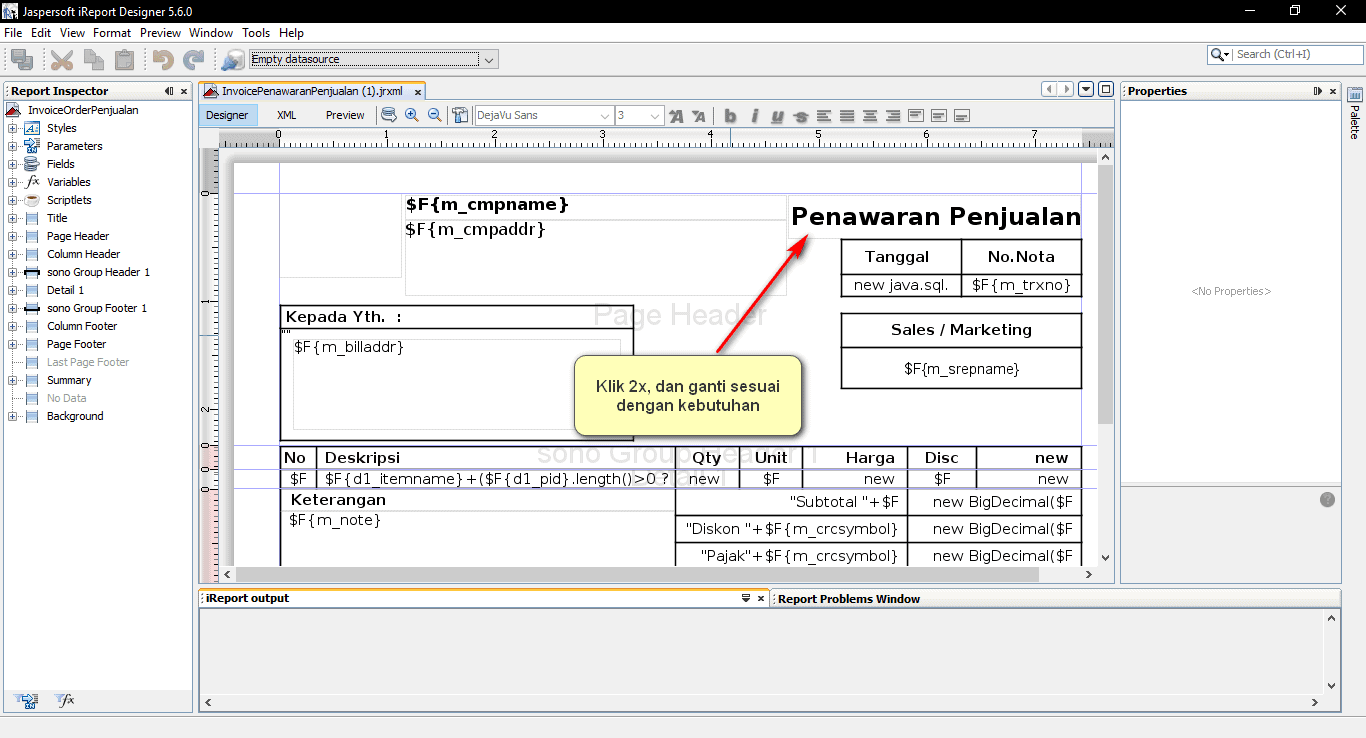Click the Copy toolbar icon
The width and height of the screenshot is (1366, 738).
tap(94, 60)
